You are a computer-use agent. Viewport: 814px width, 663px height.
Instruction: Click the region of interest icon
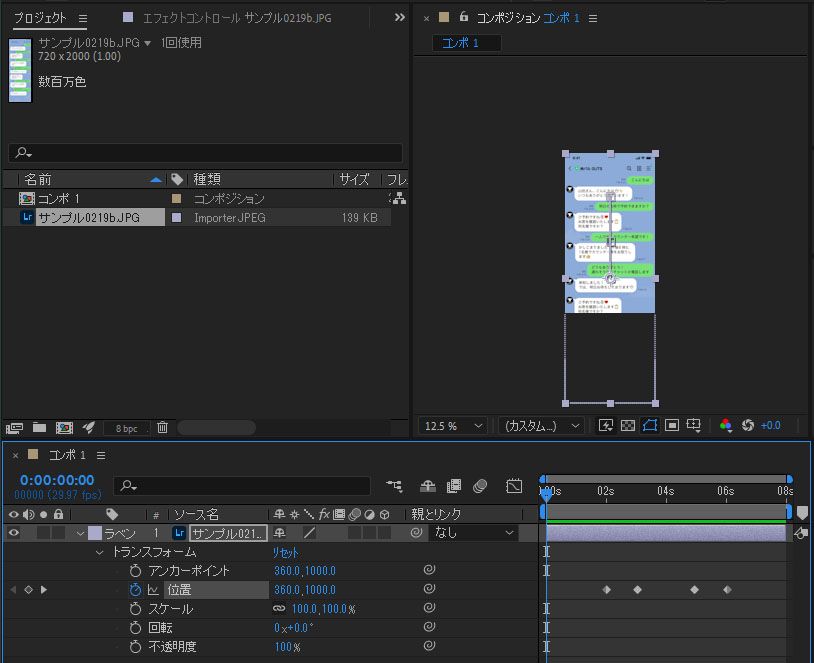pos(672,426)
